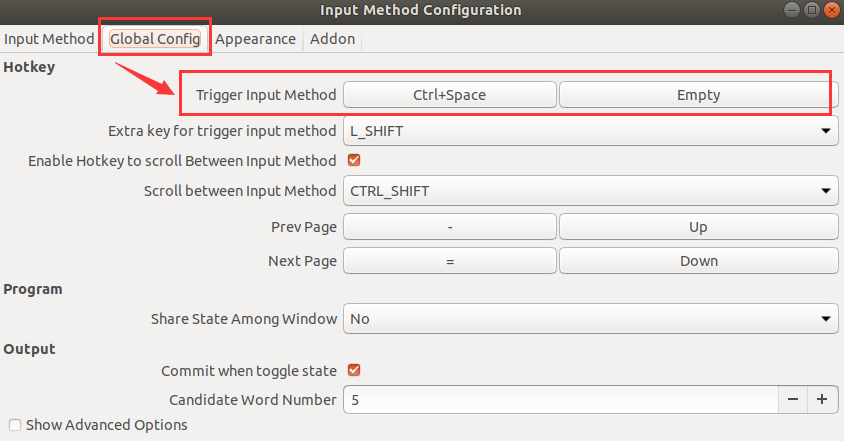Click the Empty second trigger hotkey button
Viewport: 844px width, 441px height.
tap(697, 95)
